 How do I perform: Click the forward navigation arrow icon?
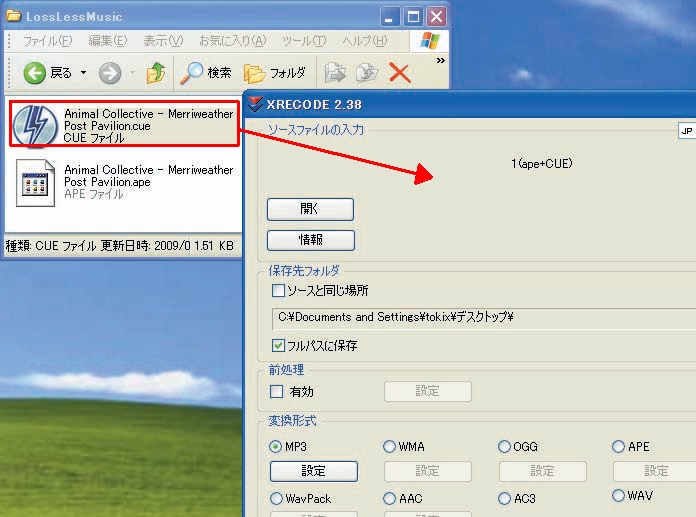point(110,73)
